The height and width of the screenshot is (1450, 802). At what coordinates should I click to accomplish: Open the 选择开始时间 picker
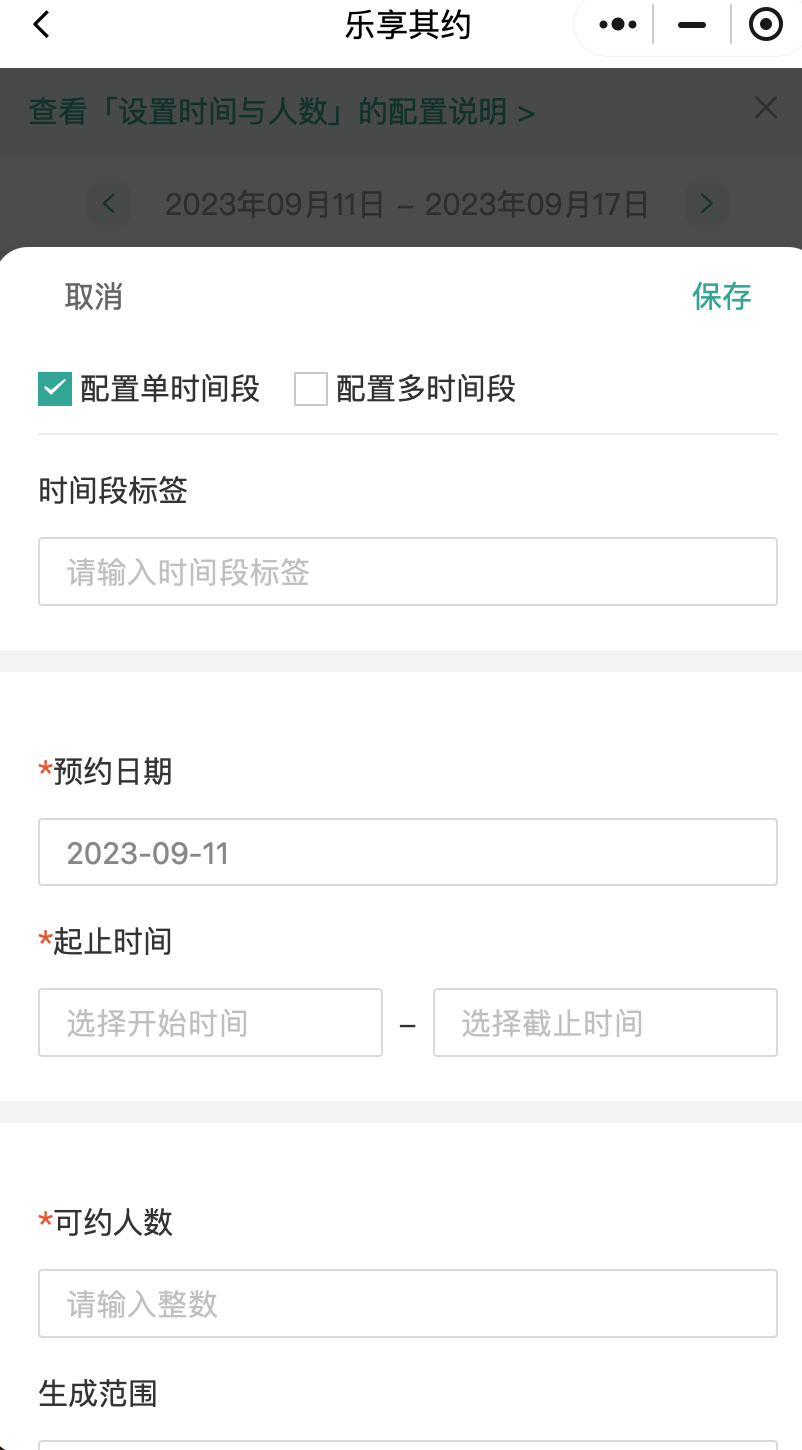coord(210,1023)
